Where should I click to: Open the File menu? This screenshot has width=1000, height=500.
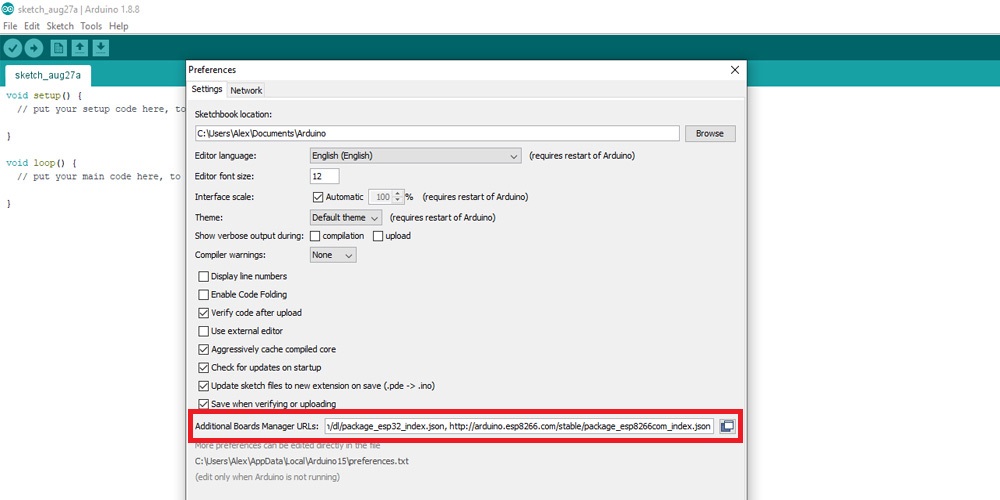[10, 26]
